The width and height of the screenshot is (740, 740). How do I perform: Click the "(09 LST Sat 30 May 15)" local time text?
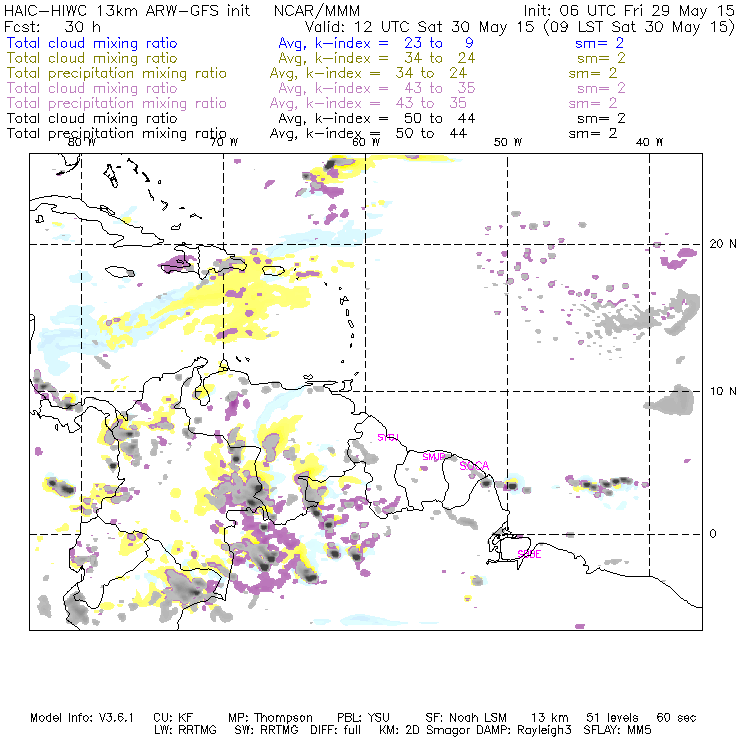point(639,27)
